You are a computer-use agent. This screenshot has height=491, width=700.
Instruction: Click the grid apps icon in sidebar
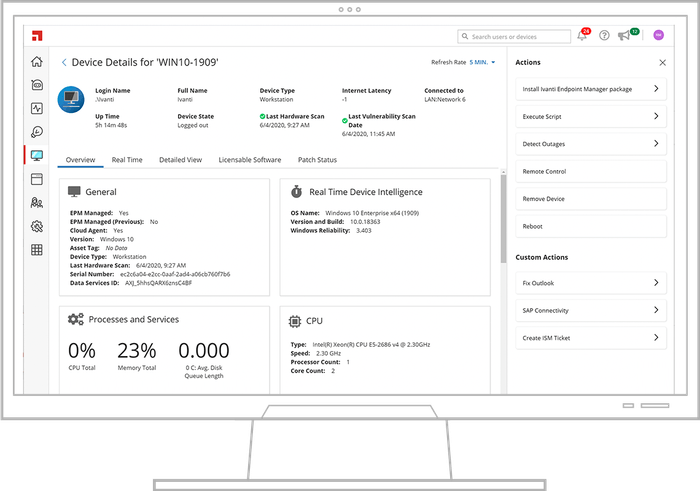[x=37, y=250]
